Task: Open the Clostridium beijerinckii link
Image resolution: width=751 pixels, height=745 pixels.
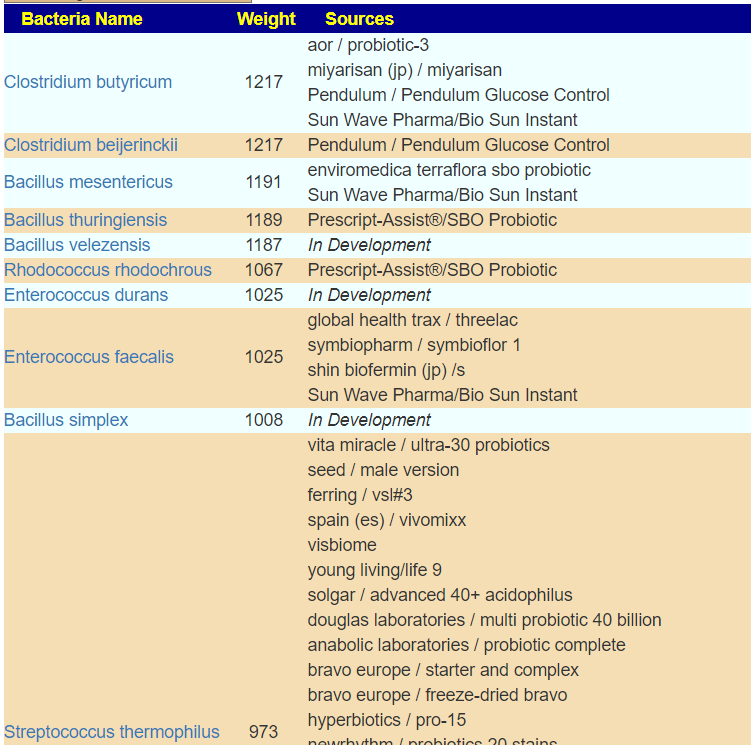Action: 91,145
